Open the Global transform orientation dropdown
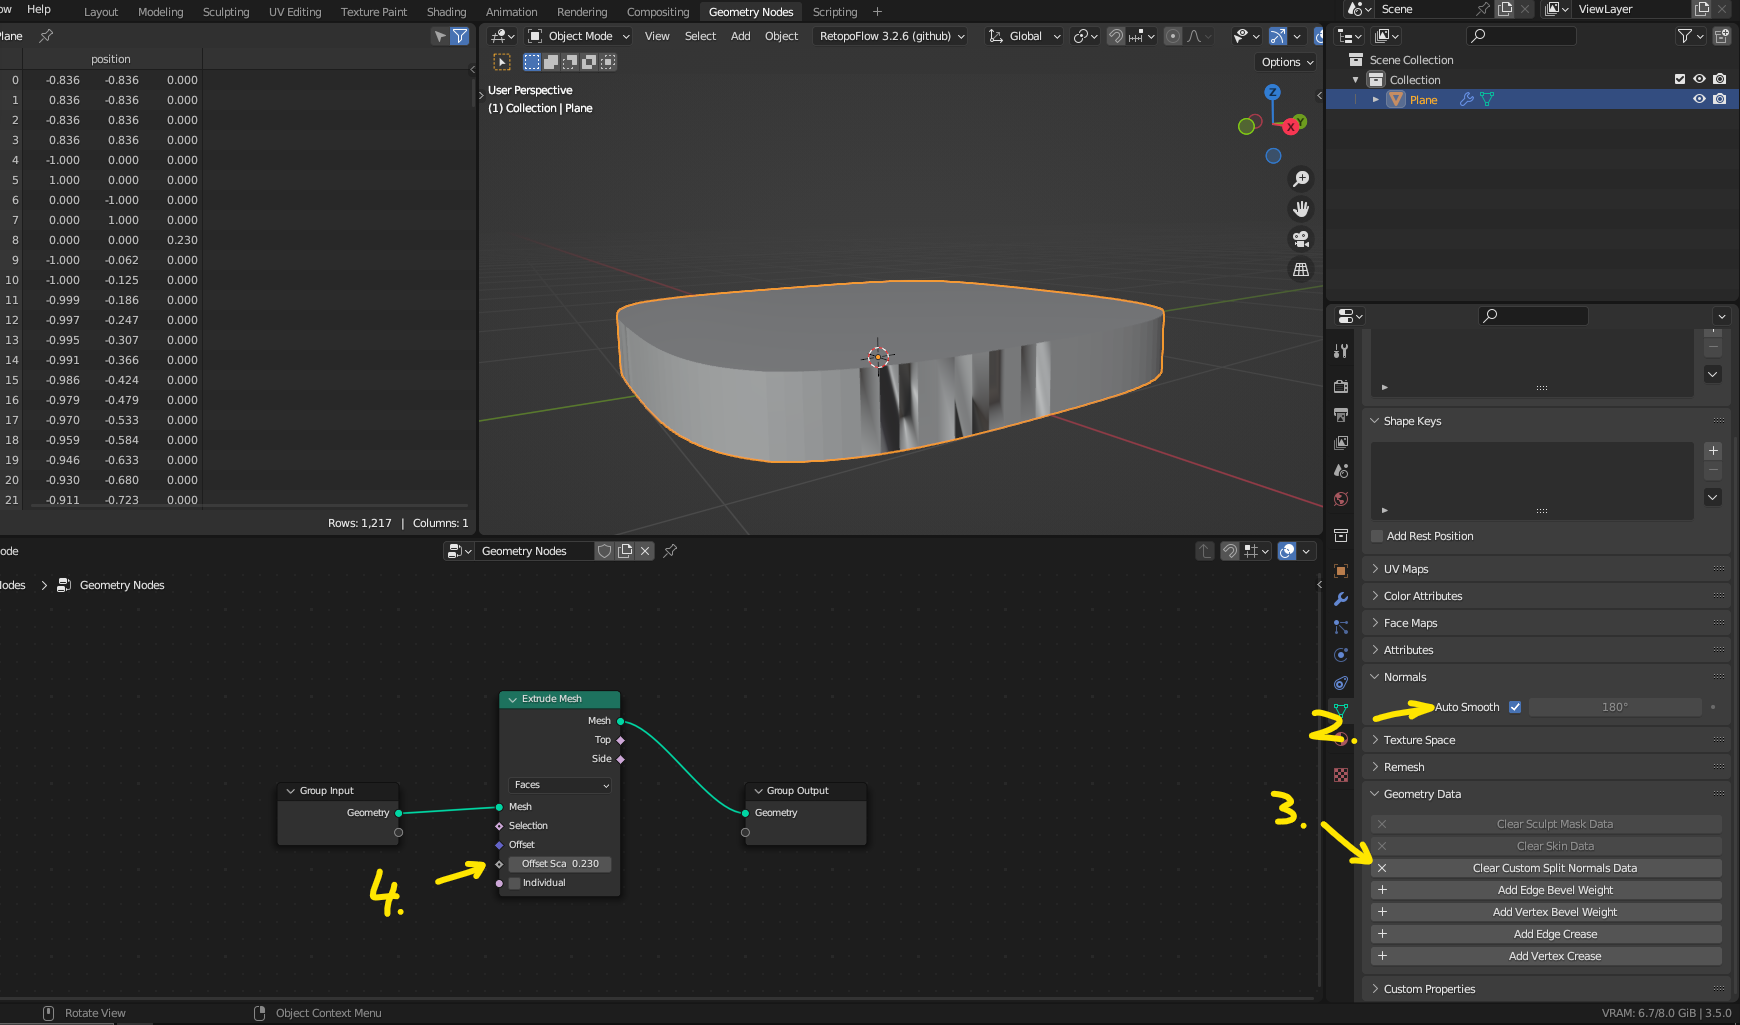 coord(1024,36)
